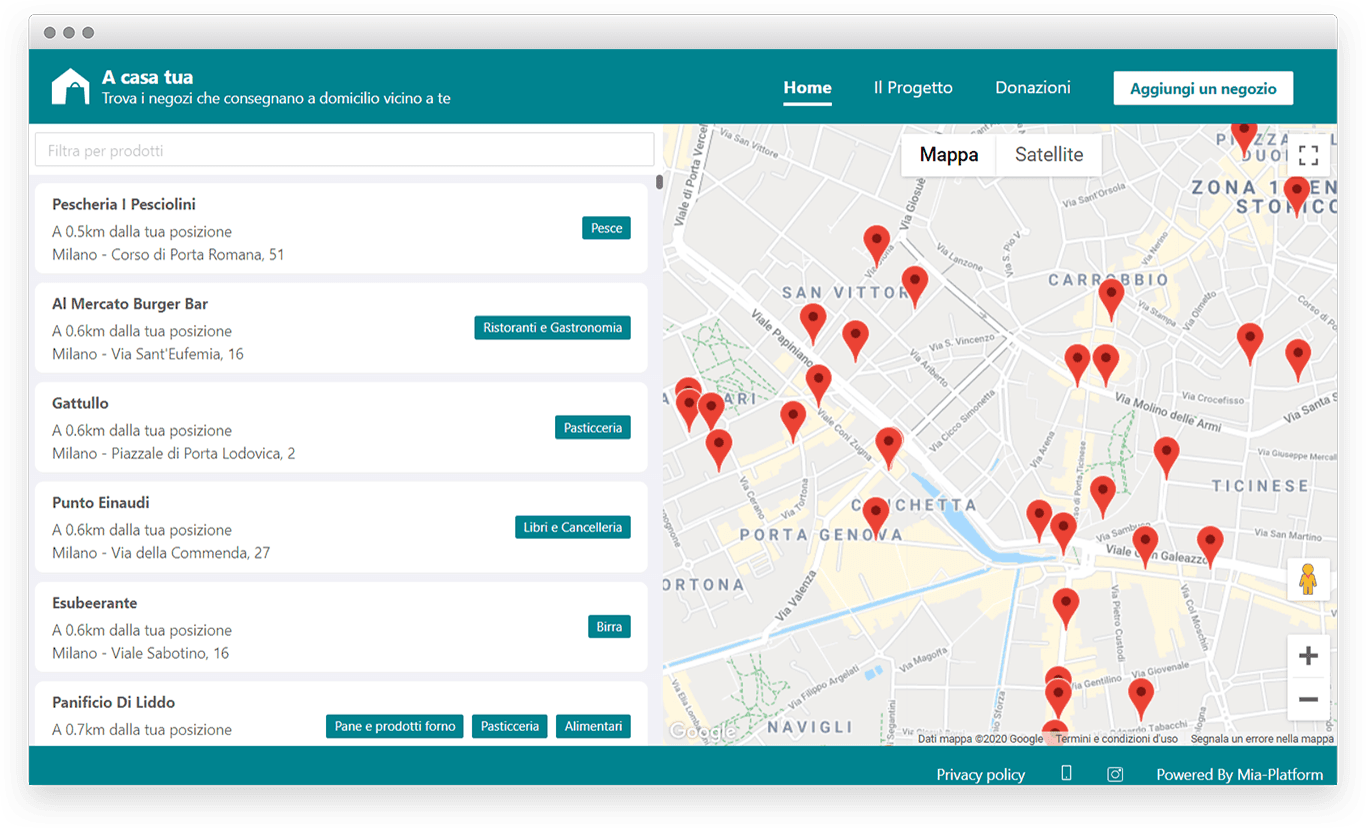Click address Milano - Viale Sabotino, 16
This screenshot has width=1366, height=828.
coord(141,653)
